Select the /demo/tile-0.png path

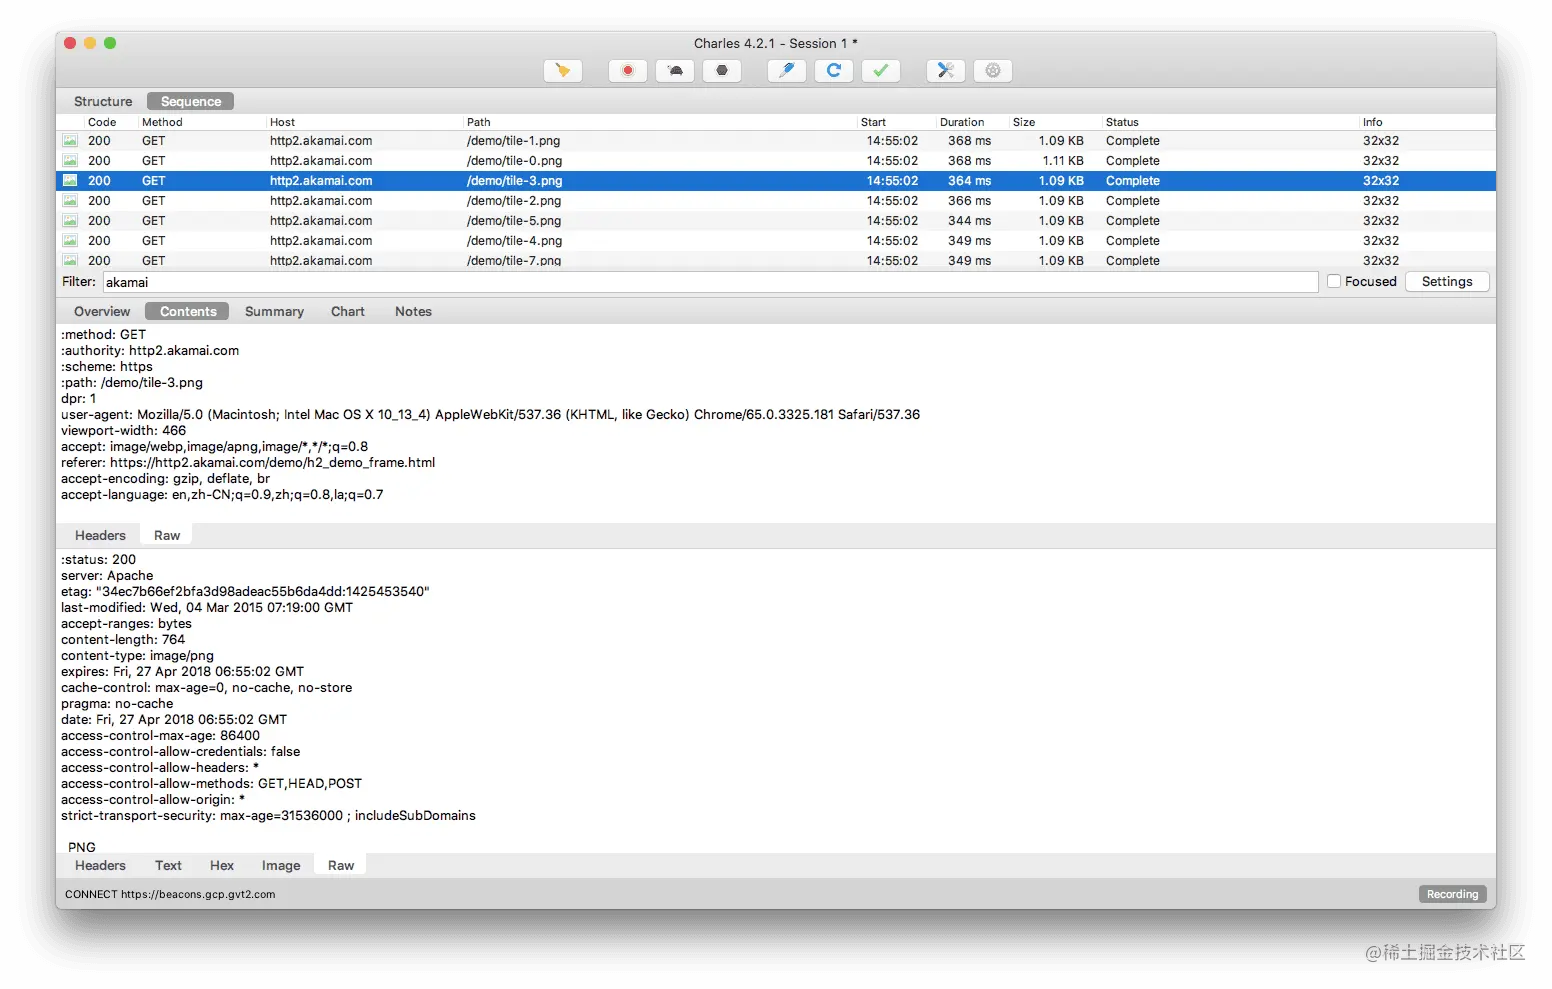[x=514, y=161]
